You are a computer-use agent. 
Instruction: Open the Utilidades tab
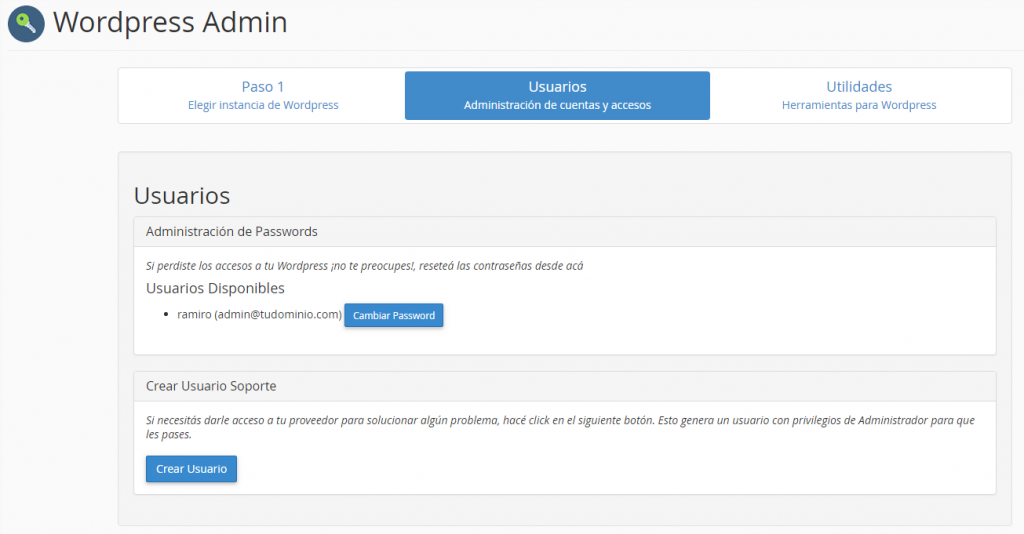859,95
